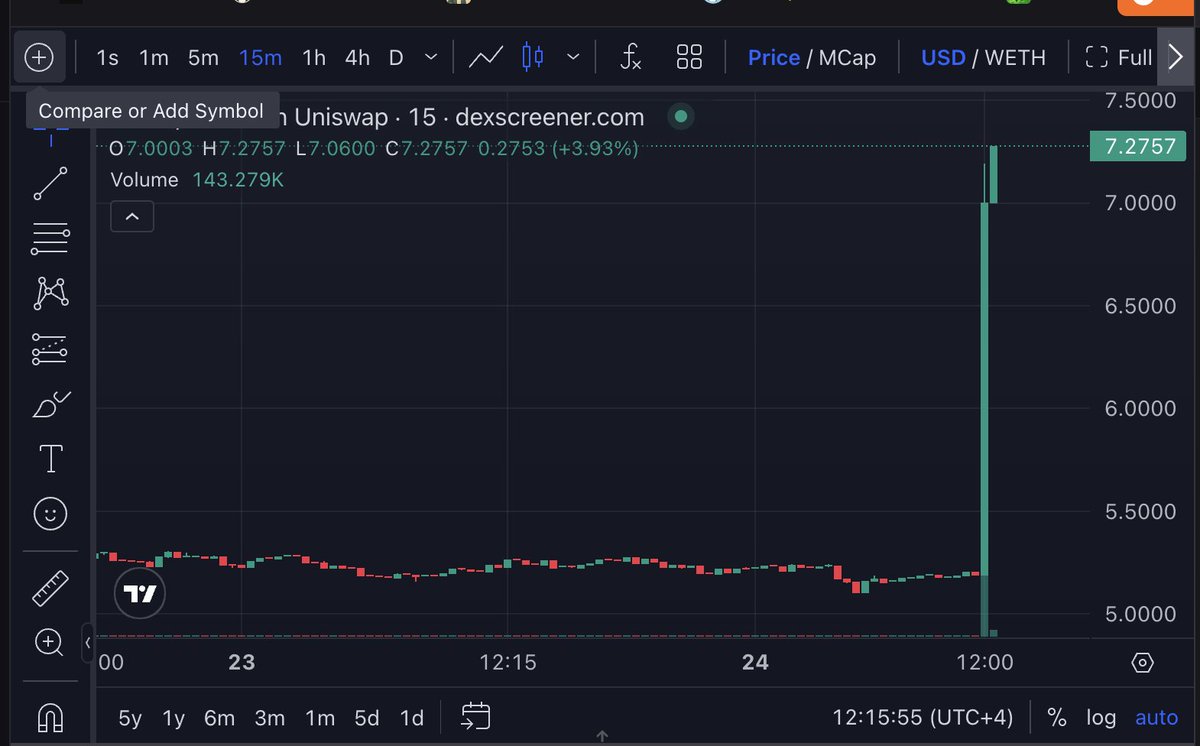The image size is (1200, 746).
Task: Click the Compare or Add Symbol plus icon
Action: tap(39, 58)
